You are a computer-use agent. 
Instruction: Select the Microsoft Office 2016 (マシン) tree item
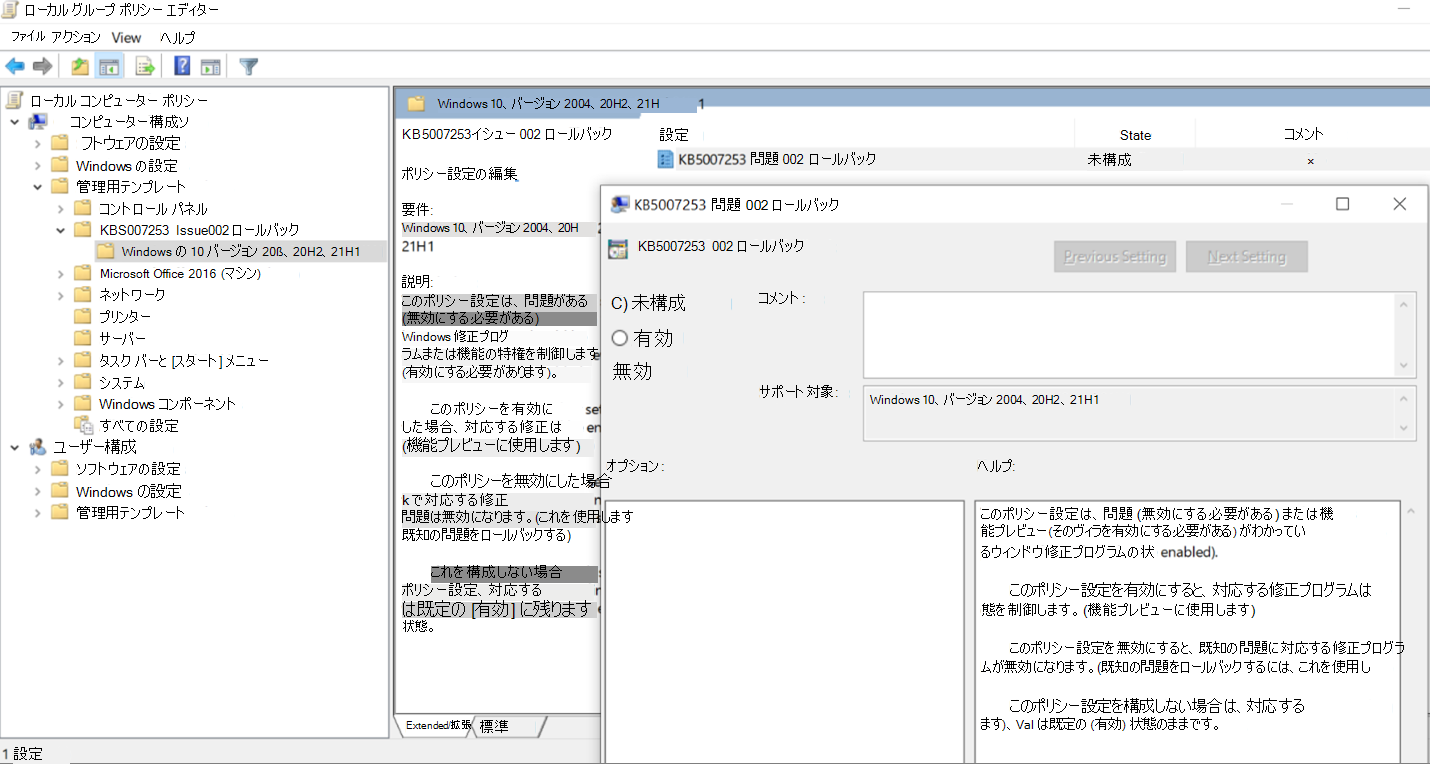click(x=180, y=273)
